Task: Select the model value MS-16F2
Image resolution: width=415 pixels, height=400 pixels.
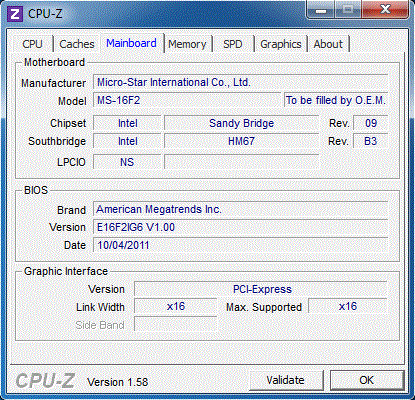Action: pyautogui.click(x=187, y=100)
